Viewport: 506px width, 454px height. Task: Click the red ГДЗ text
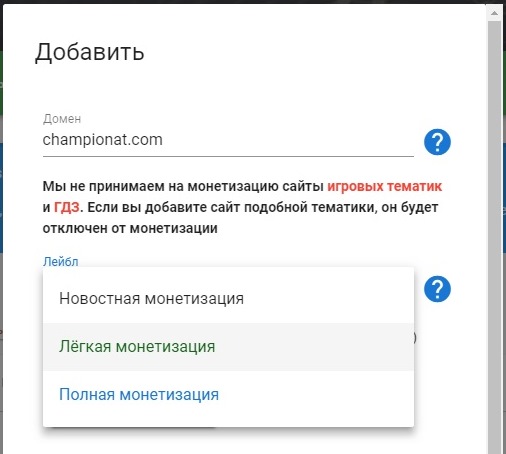[x=67, y=207]
